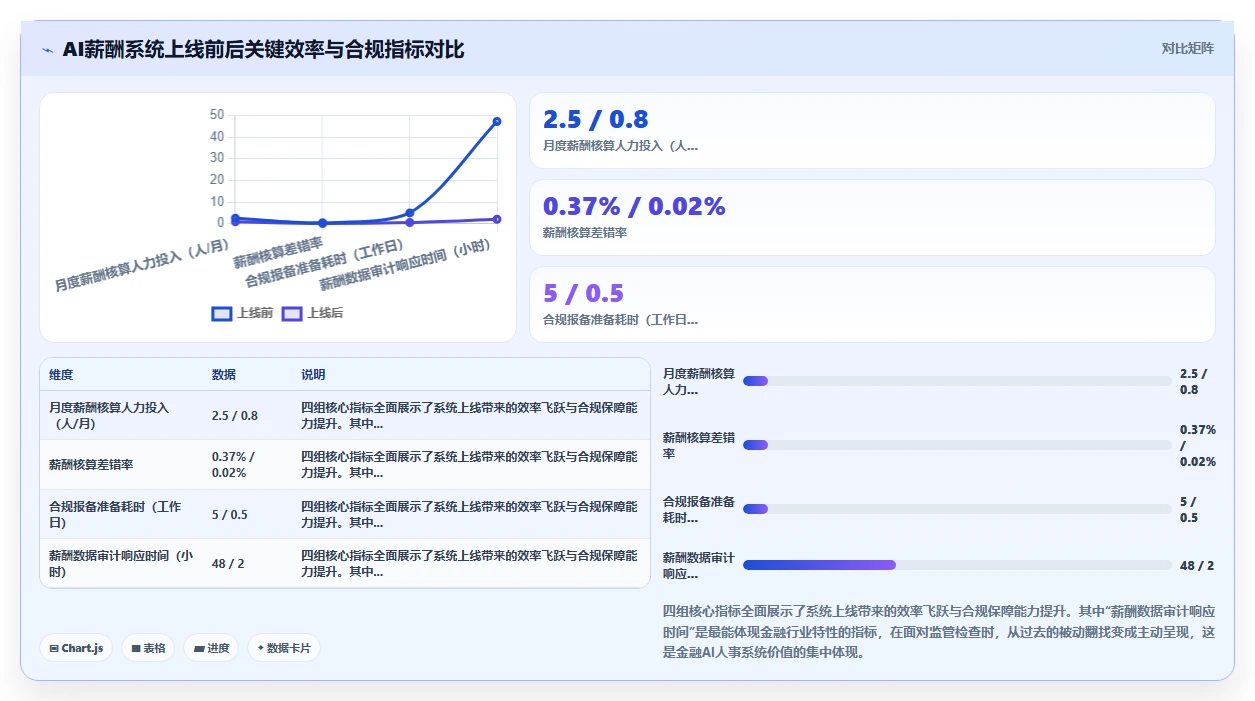The width and height of the screenshot is (1255, 701).
Task: Click the lightning icon beside the title
Action: click(47, 50)
